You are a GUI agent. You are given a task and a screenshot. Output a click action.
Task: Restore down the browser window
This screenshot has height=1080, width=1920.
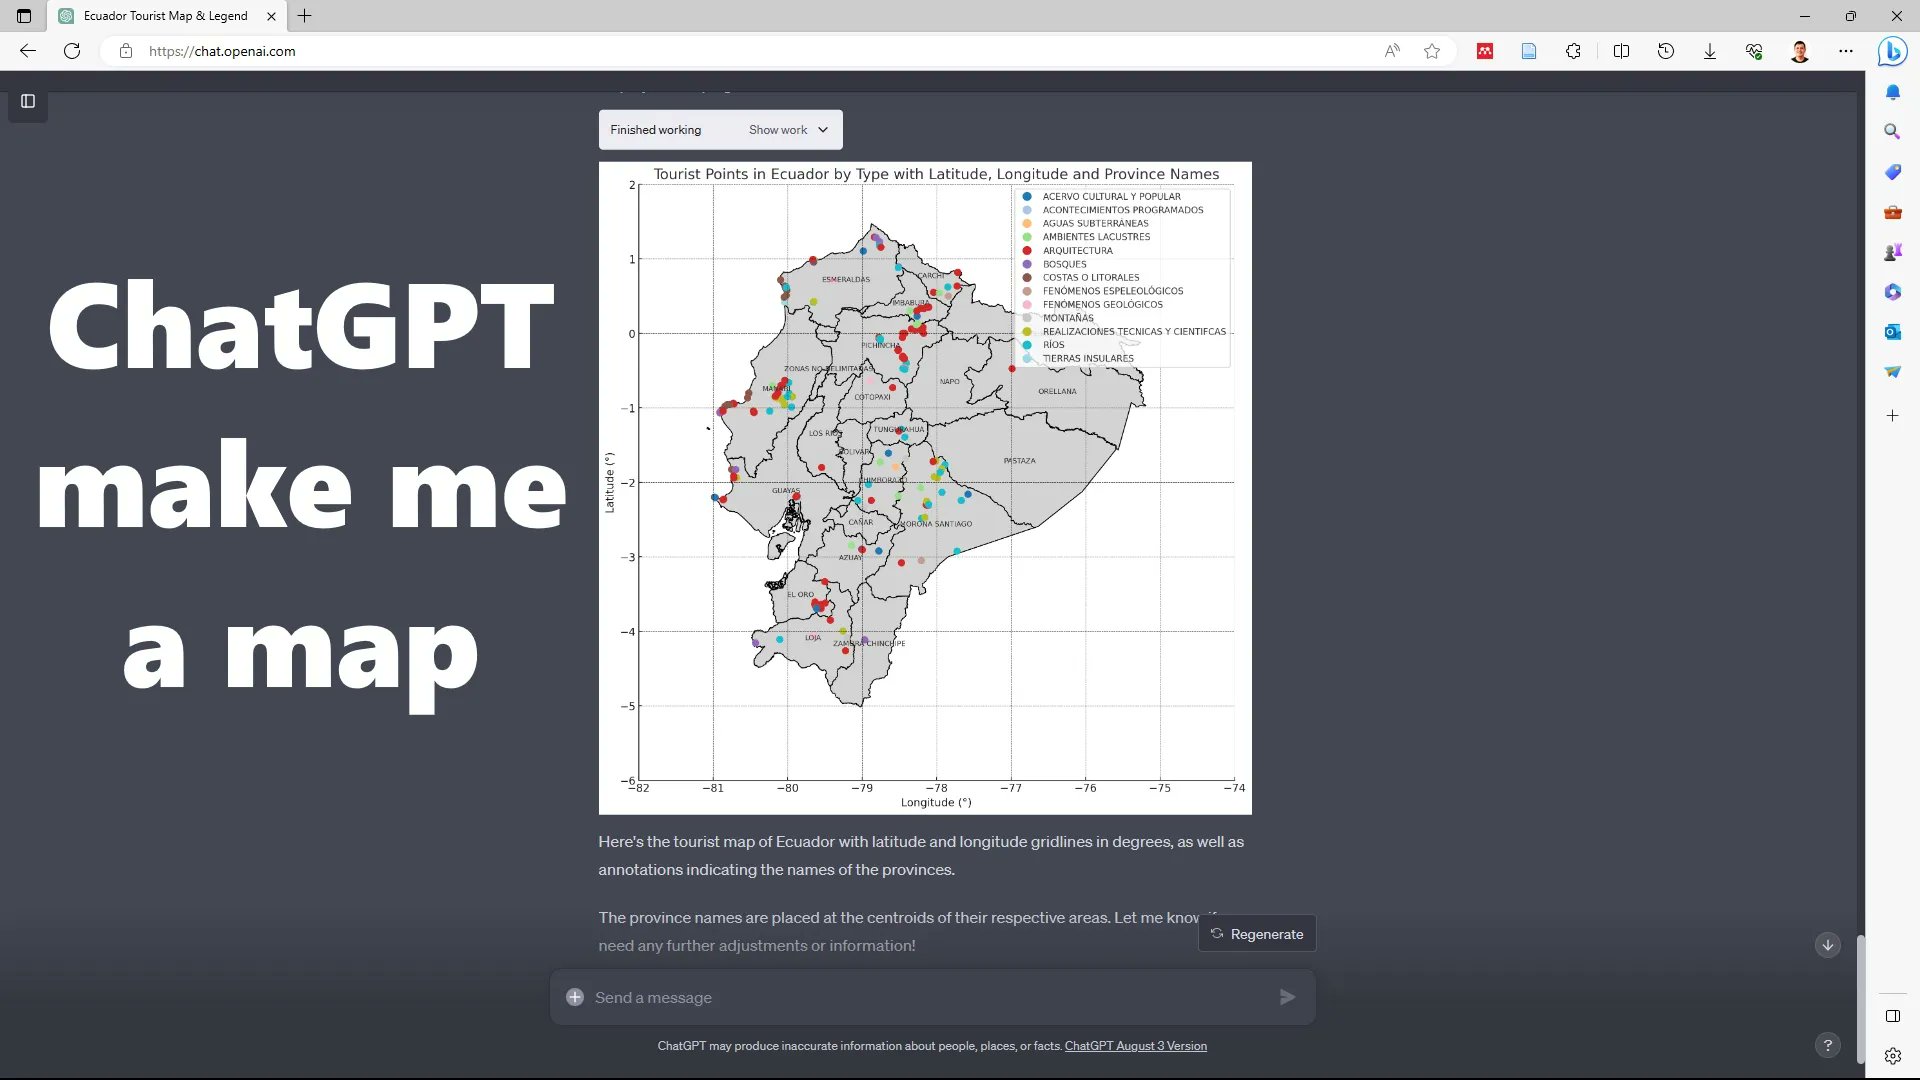1851,16
